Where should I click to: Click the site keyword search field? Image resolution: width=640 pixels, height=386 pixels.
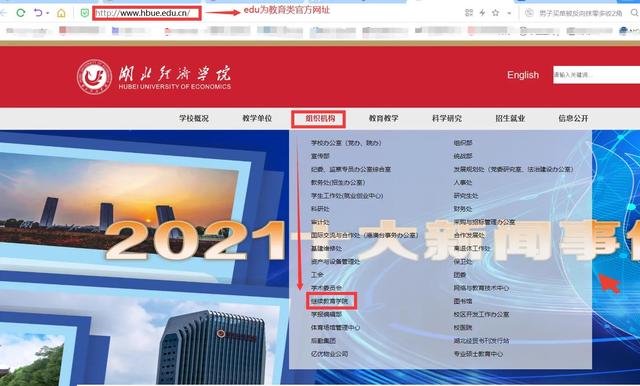click(596, 75)
